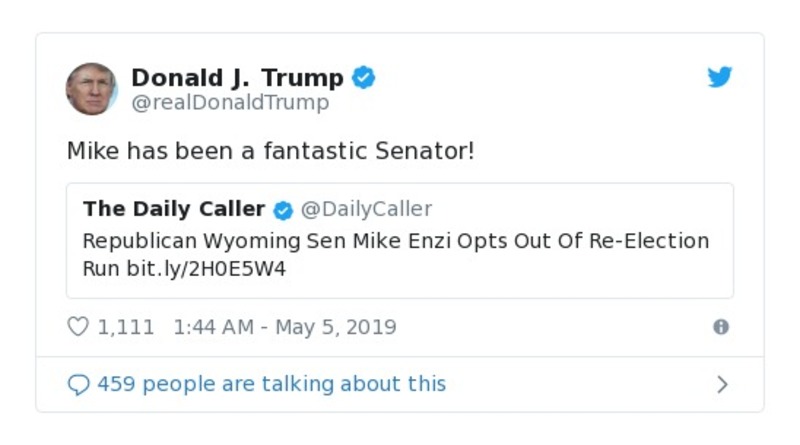Expand the conversation using the right chevron

(x=722, y=385)
